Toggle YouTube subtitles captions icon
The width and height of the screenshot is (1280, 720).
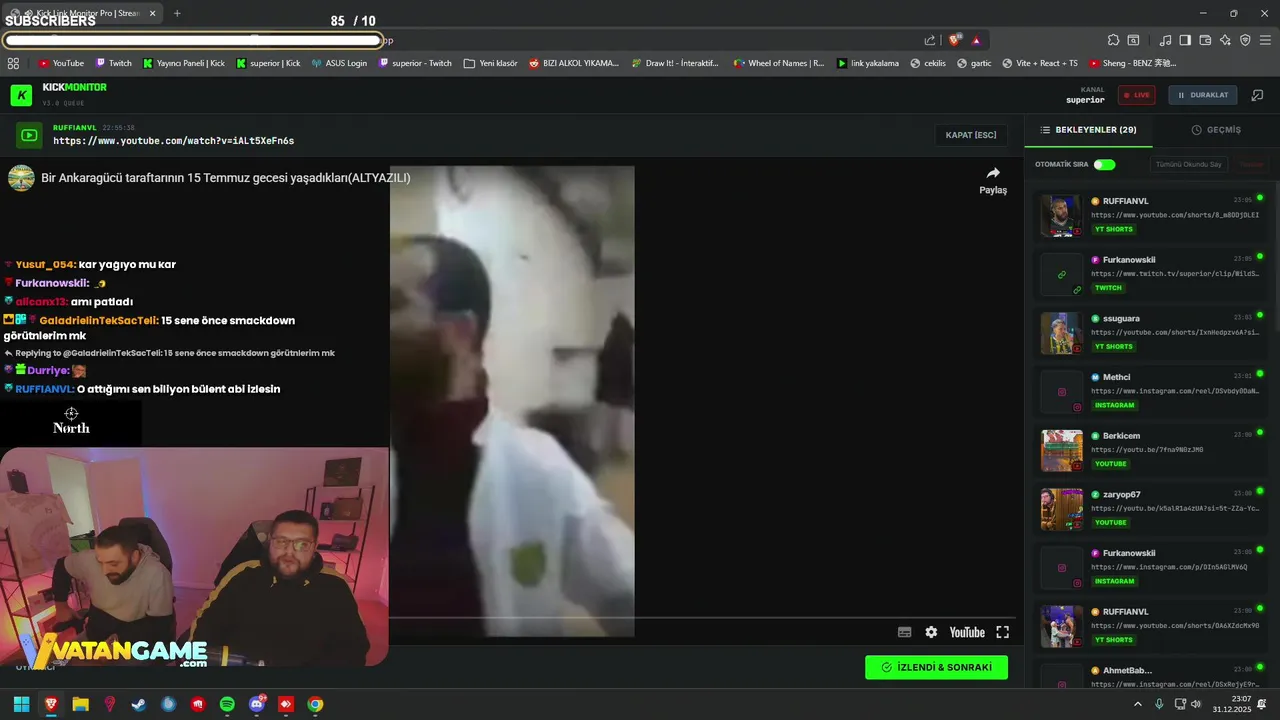[x=904, y=632]
